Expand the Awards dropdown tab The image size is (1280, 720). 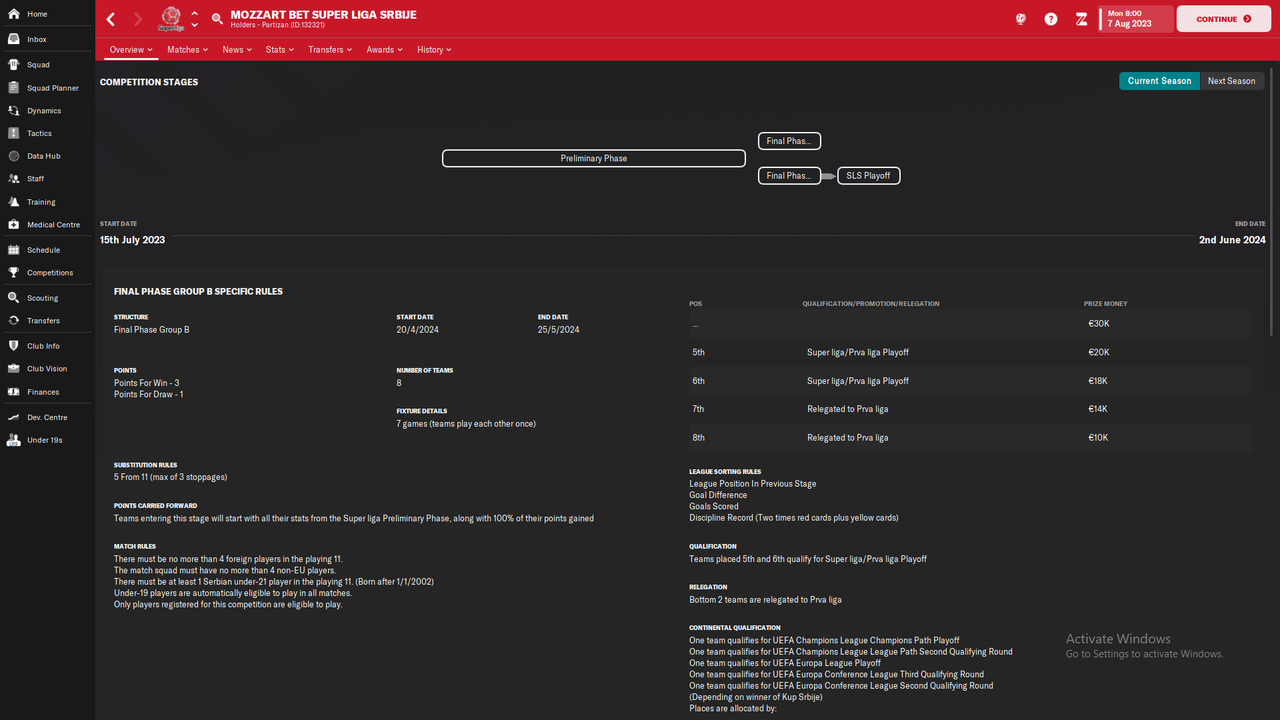tap(384, 49)
